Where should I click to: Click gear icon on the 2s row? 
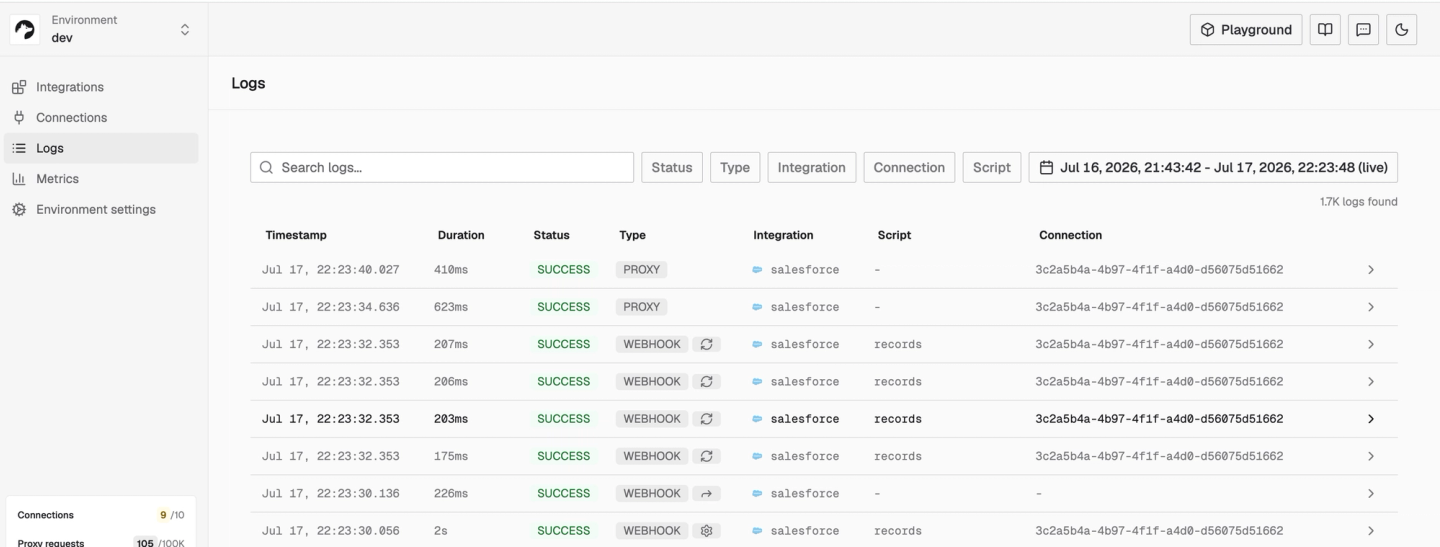click(x=706, y=531)
